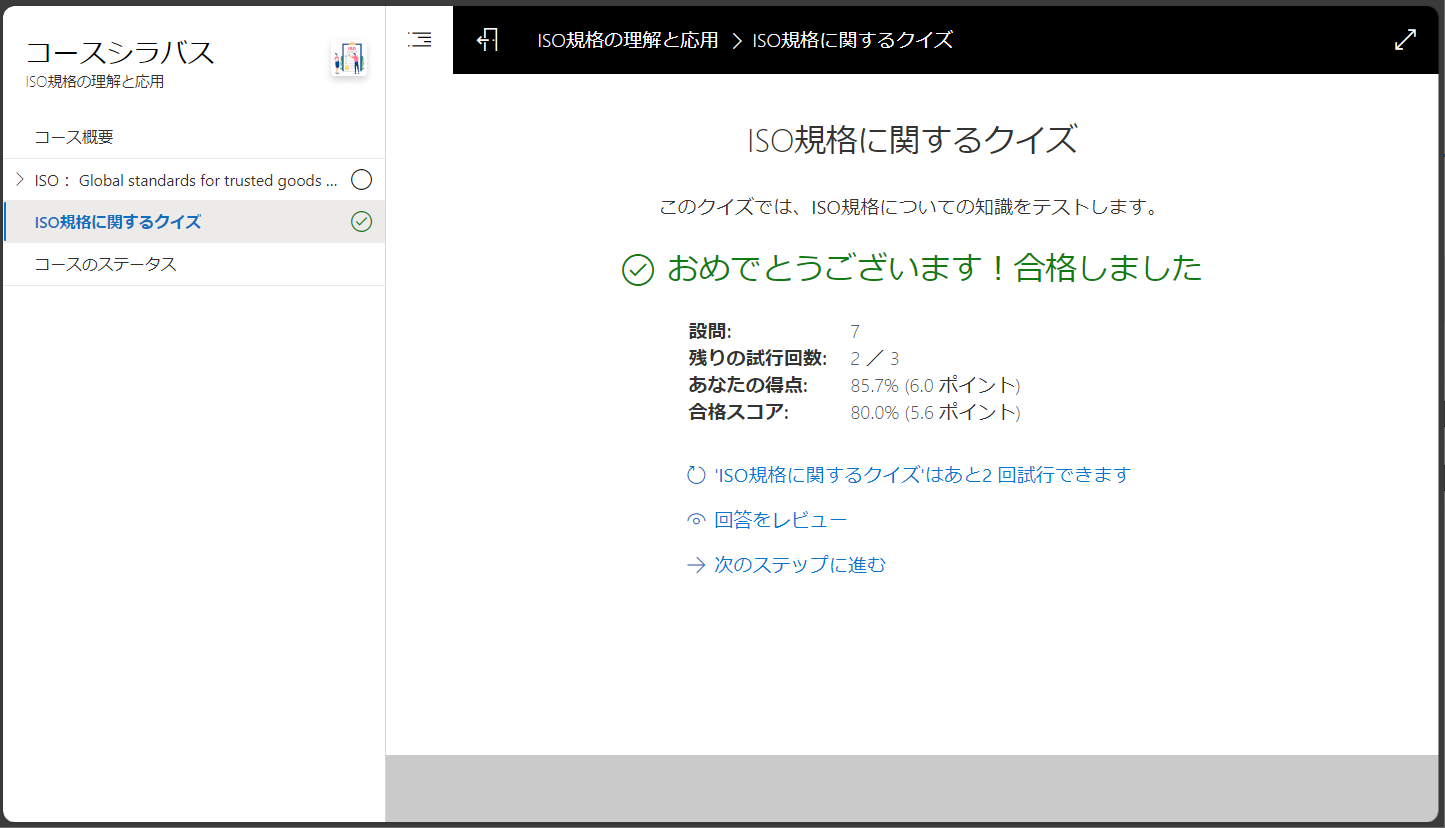The height and width of the screenshot is (828, 1445).
Task: Click the 残りの試行回数 label
Action: [x=758, y=359]
